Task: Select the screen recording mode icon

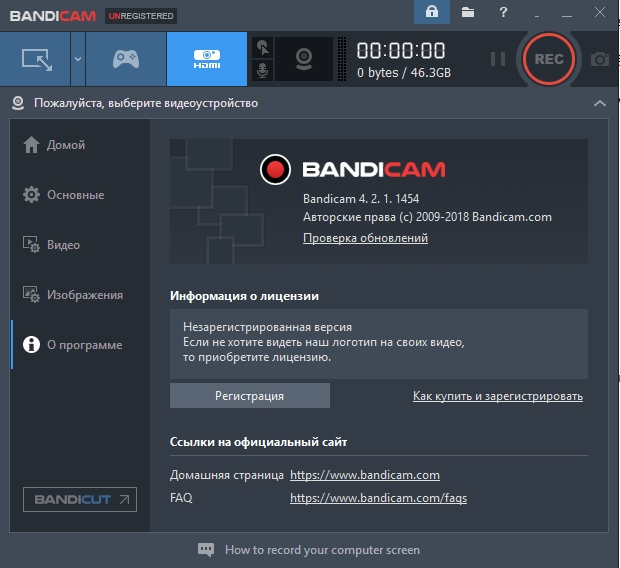Action: click(x=36, y=59)
